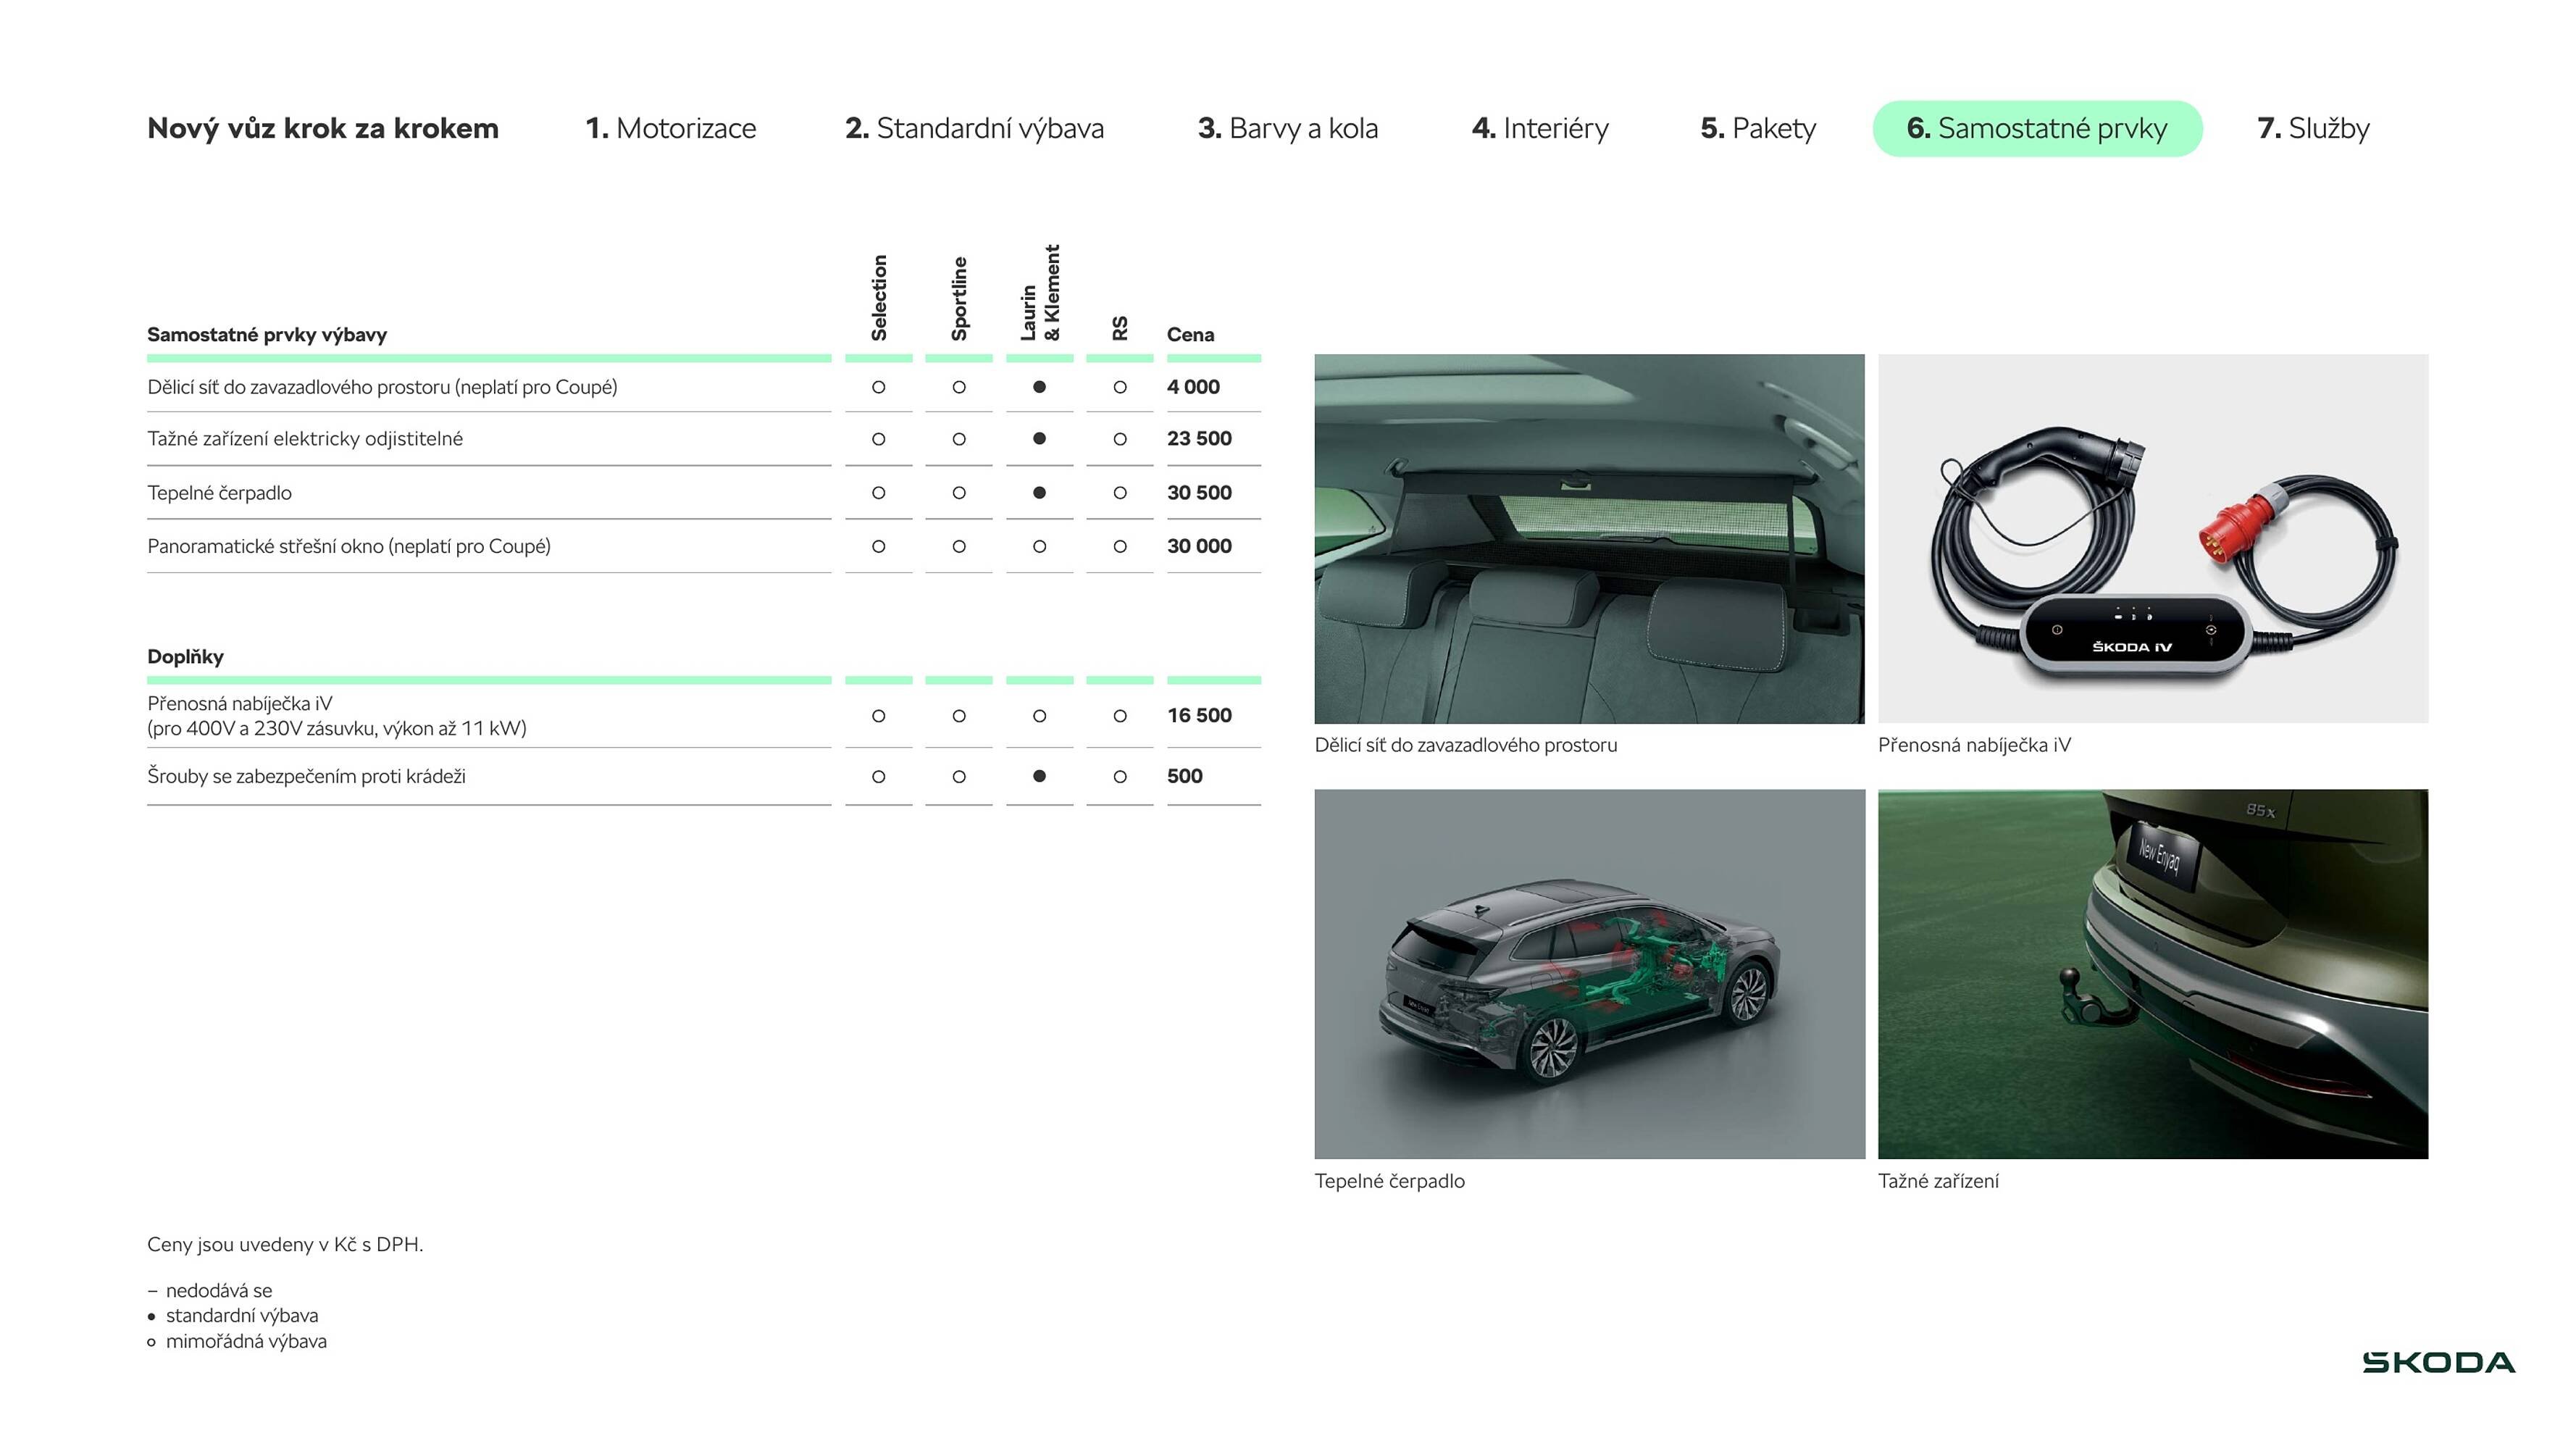Open the Dělicí síť do zavazadlového prostoru photo
Viewport: 2576px width, 1449px height.
coord(1589,538)
